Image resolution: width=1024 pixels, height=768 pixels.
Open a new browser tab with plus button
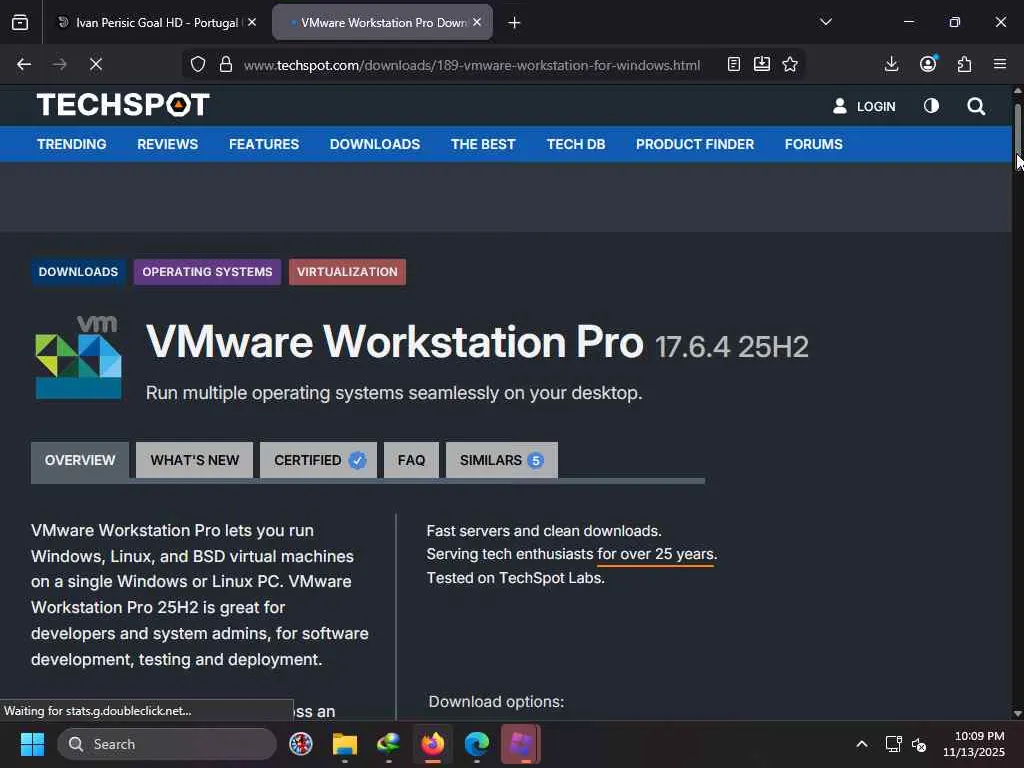514,23
